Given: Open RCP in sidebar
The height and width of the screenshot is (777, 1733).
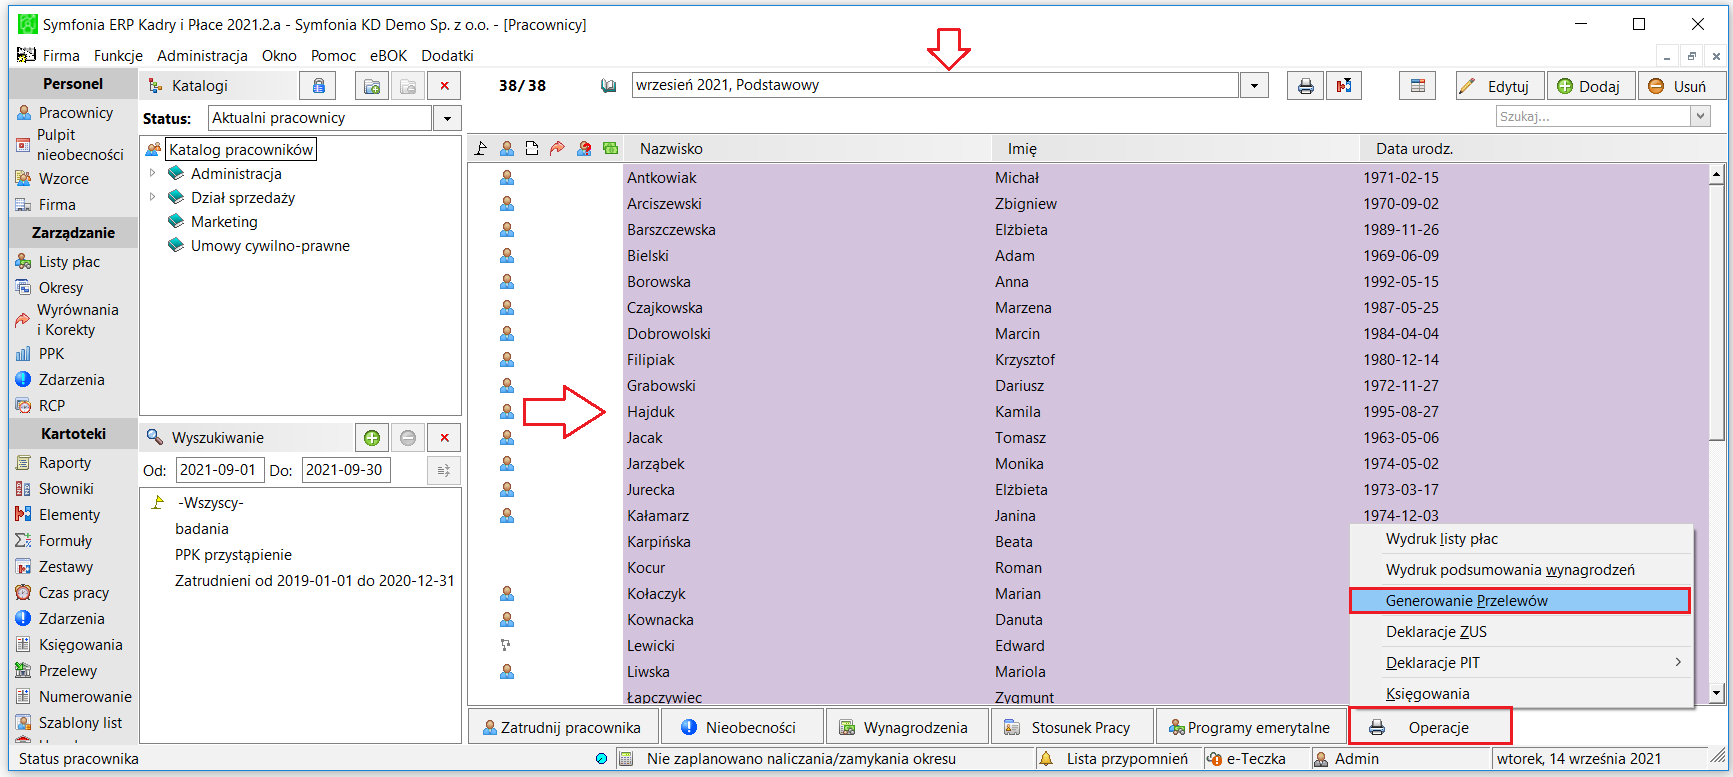Looking at the screenshot, I should 51,406.
